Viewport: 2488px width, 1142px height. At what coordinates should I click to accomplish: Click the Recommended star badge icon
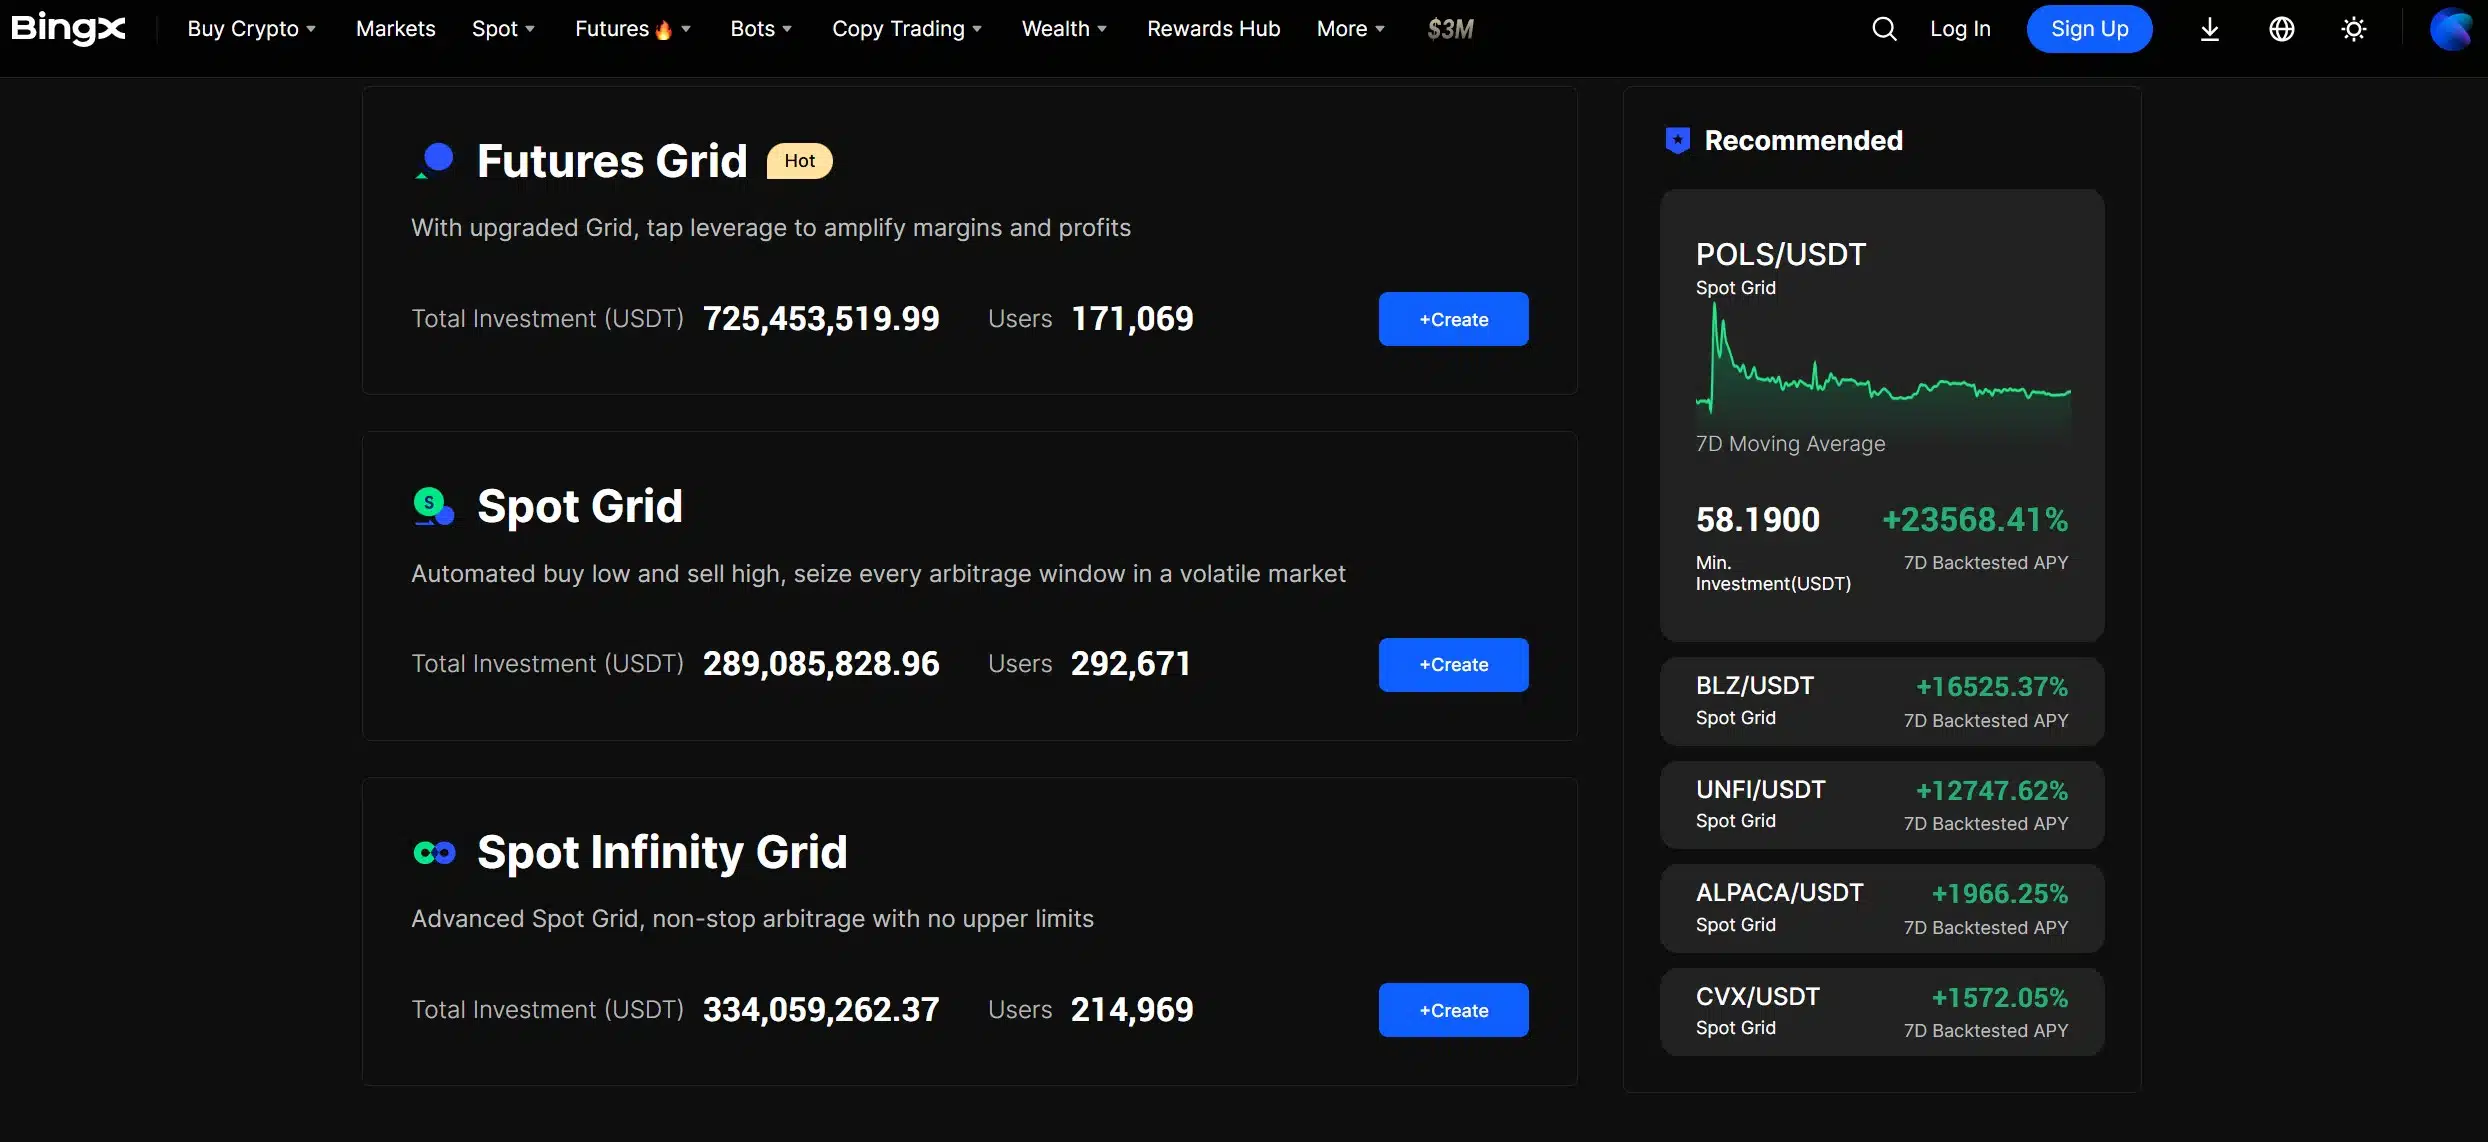click(x=1677, y=140)
